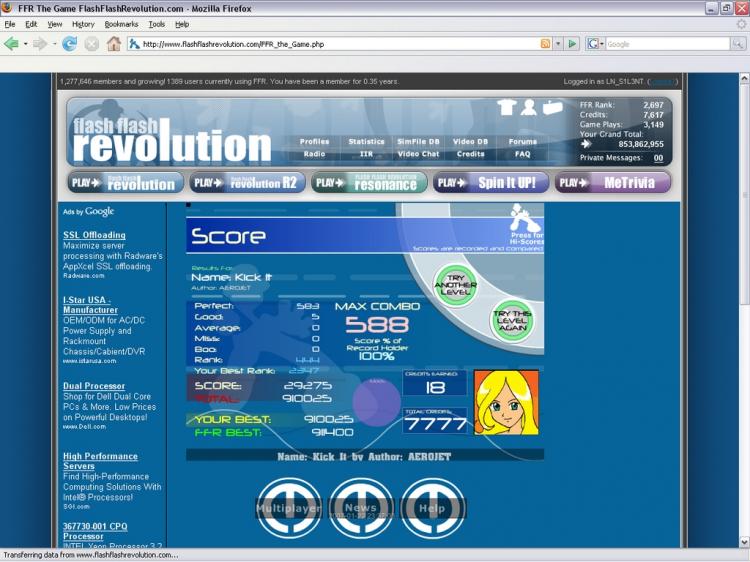This screenshot has height=562, width=750.
Task: Open the SSL Offloading ad link
Action: coord(94,235)
